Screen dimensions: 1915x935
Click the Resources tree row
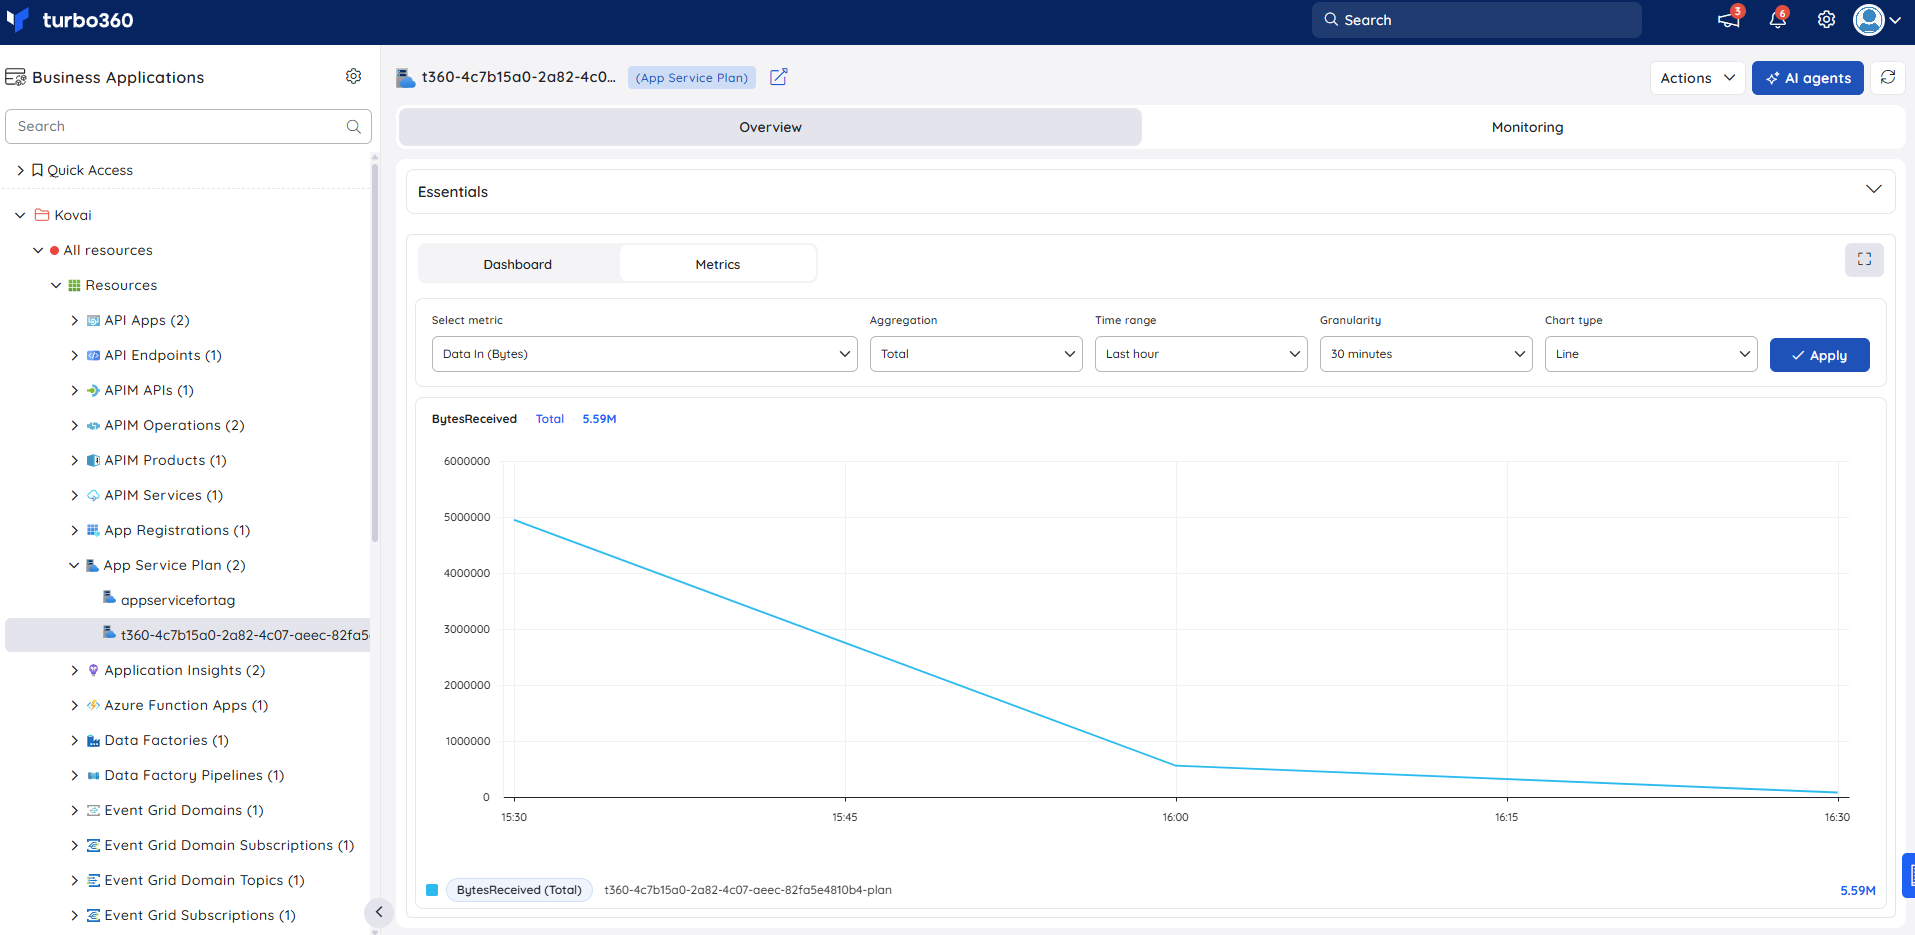point(121,285)
